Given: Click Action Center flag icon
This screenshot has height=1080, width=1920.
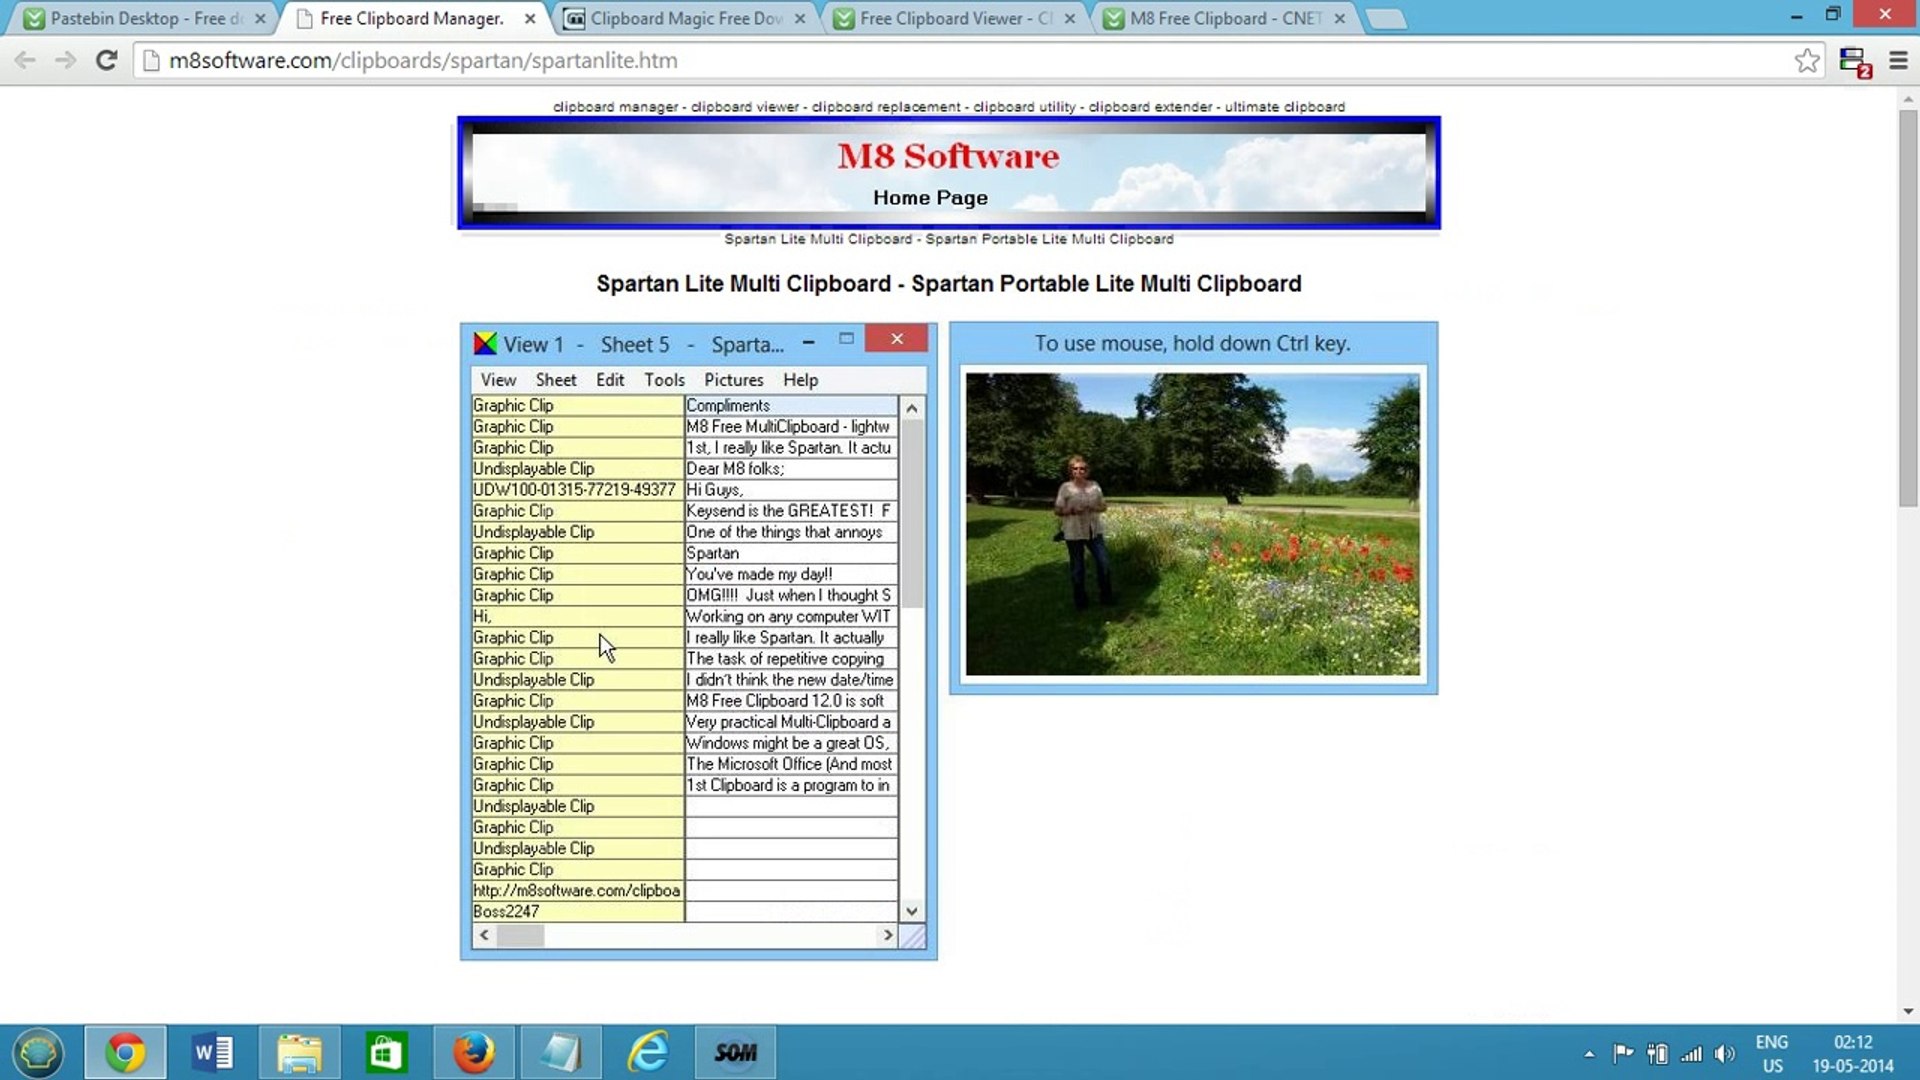Looking at the screenshot, I should pos(1623,1053).
